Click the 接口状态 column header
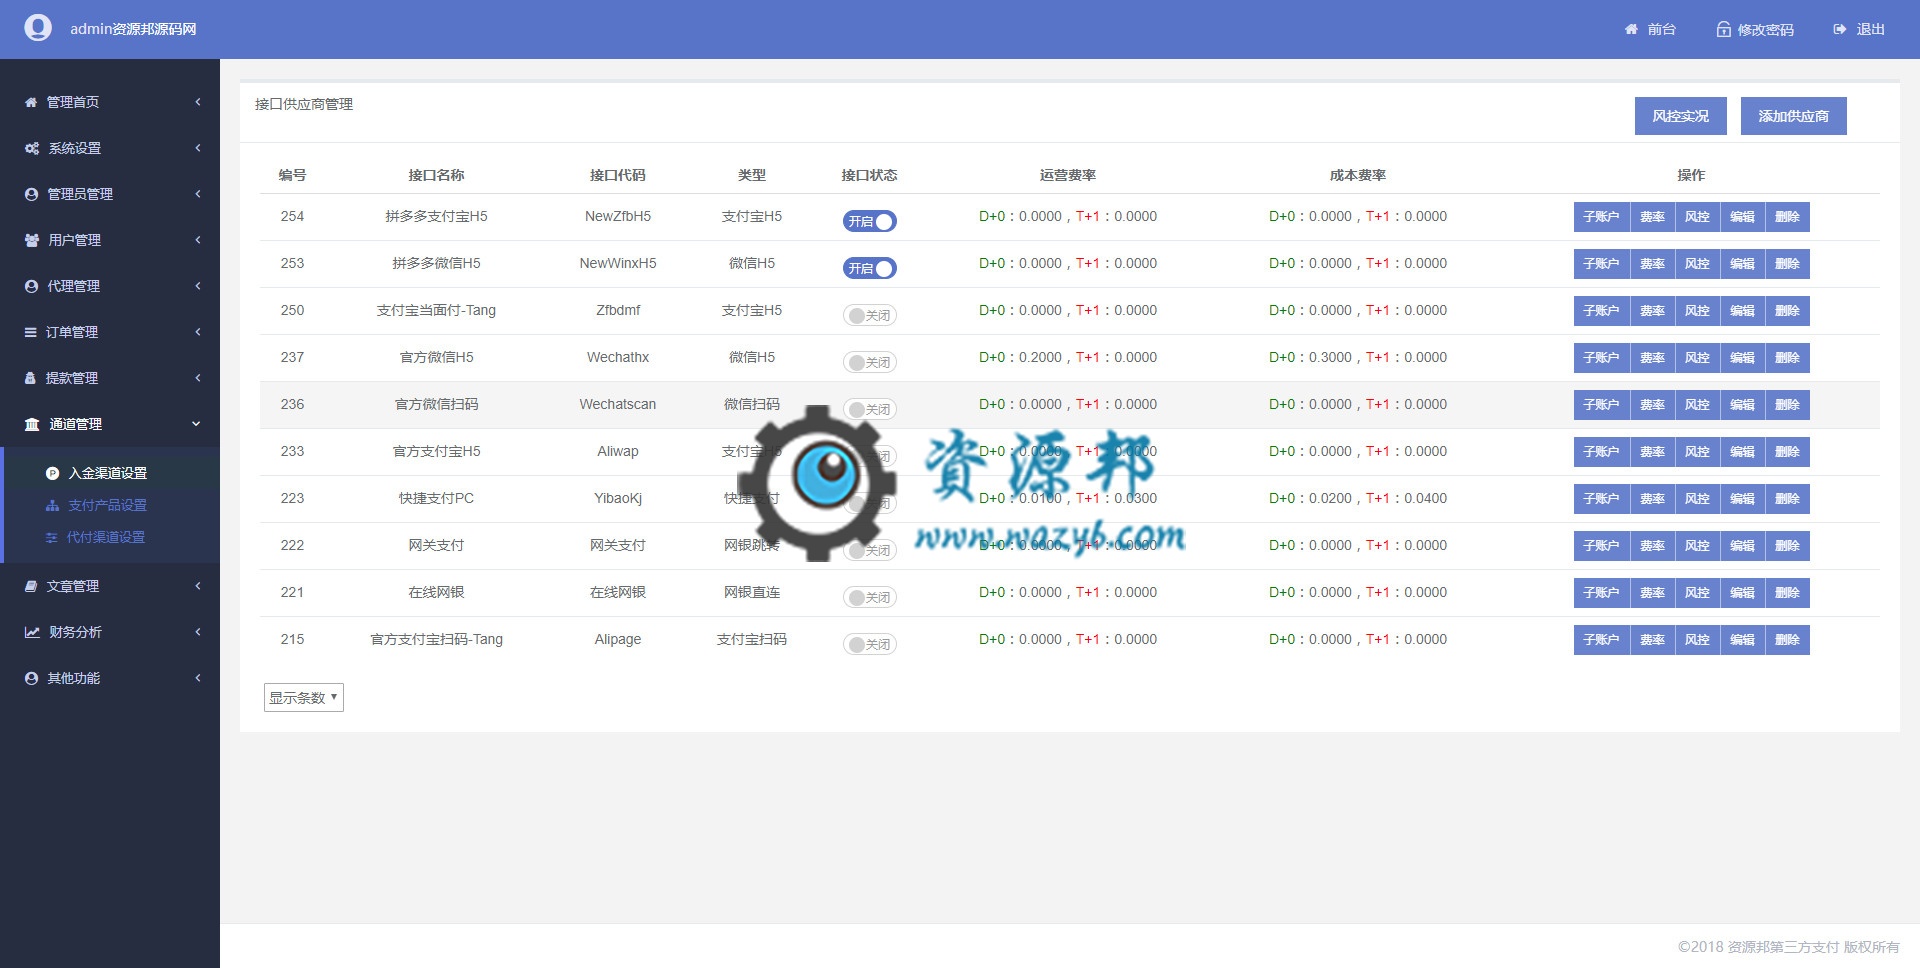Viewport: 1920px width, 968px height. coord(869,175)
